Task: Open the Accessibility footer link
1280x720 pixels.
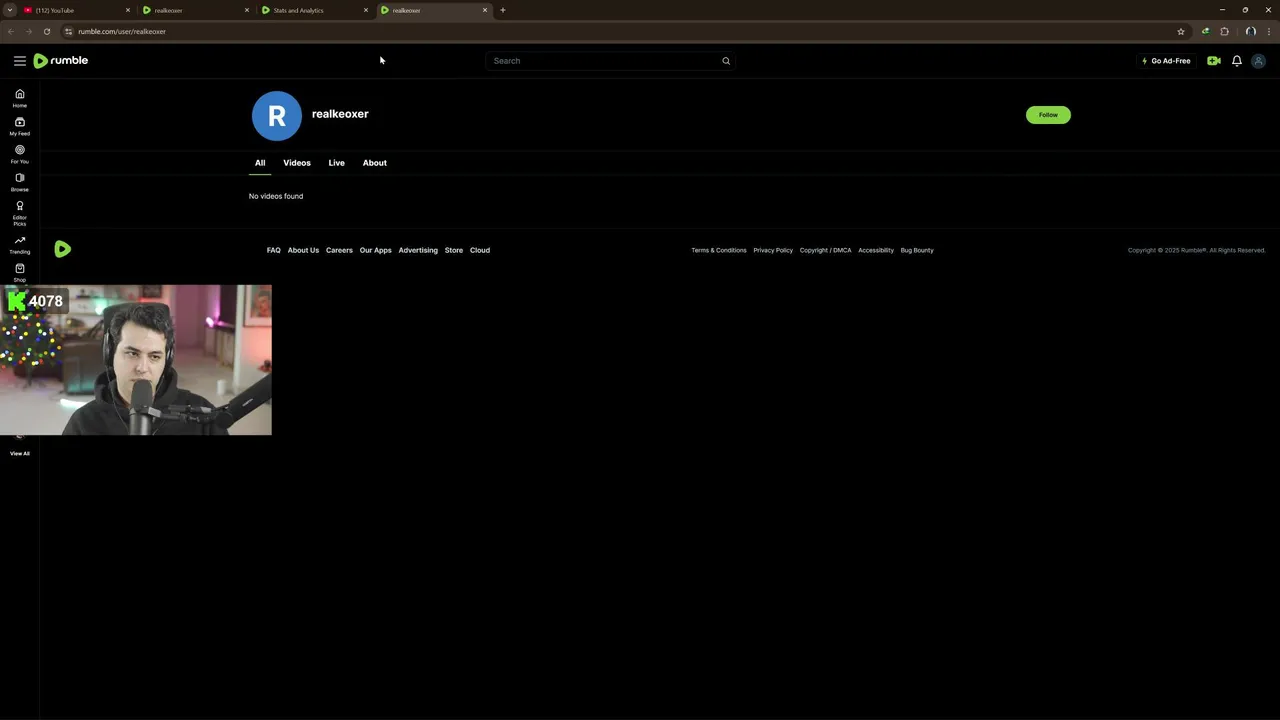Action: coord(876,250)
